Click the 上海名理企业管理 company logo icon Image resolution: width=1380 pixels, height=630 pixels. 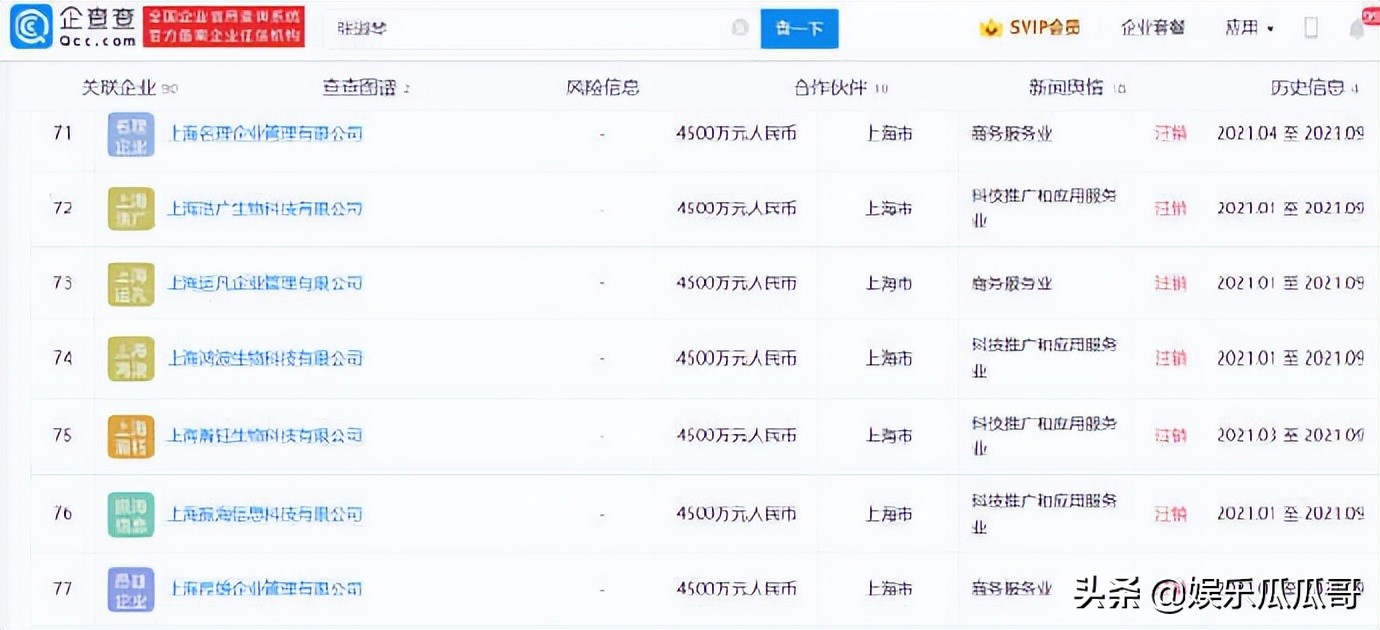coord(130,134)
